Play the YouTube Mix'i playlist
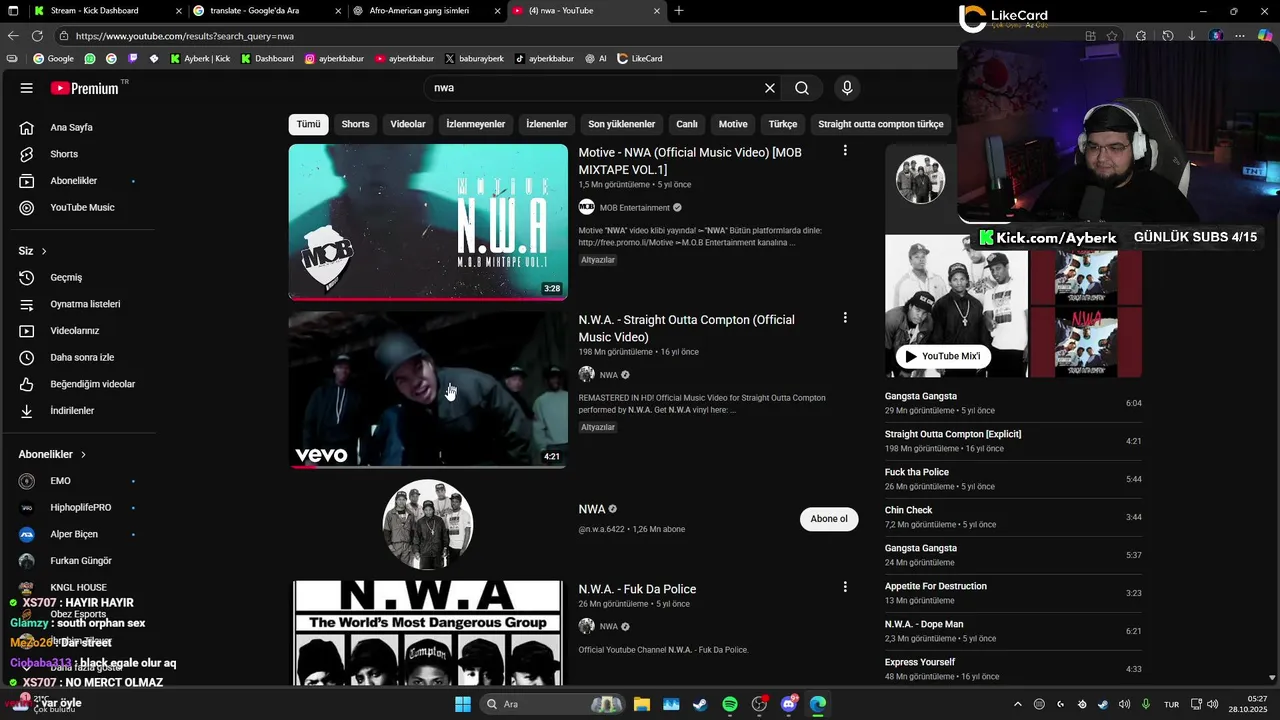 coord(943,356)
